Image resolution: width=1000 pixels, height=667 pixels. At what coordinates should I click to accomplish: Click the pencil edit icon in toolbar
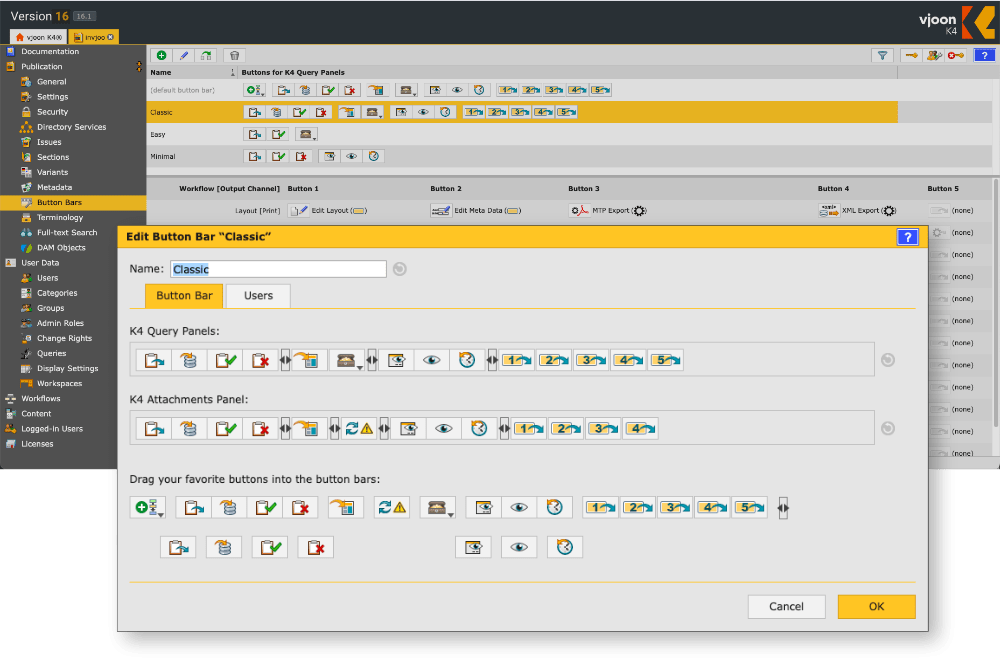coord(184,56)
